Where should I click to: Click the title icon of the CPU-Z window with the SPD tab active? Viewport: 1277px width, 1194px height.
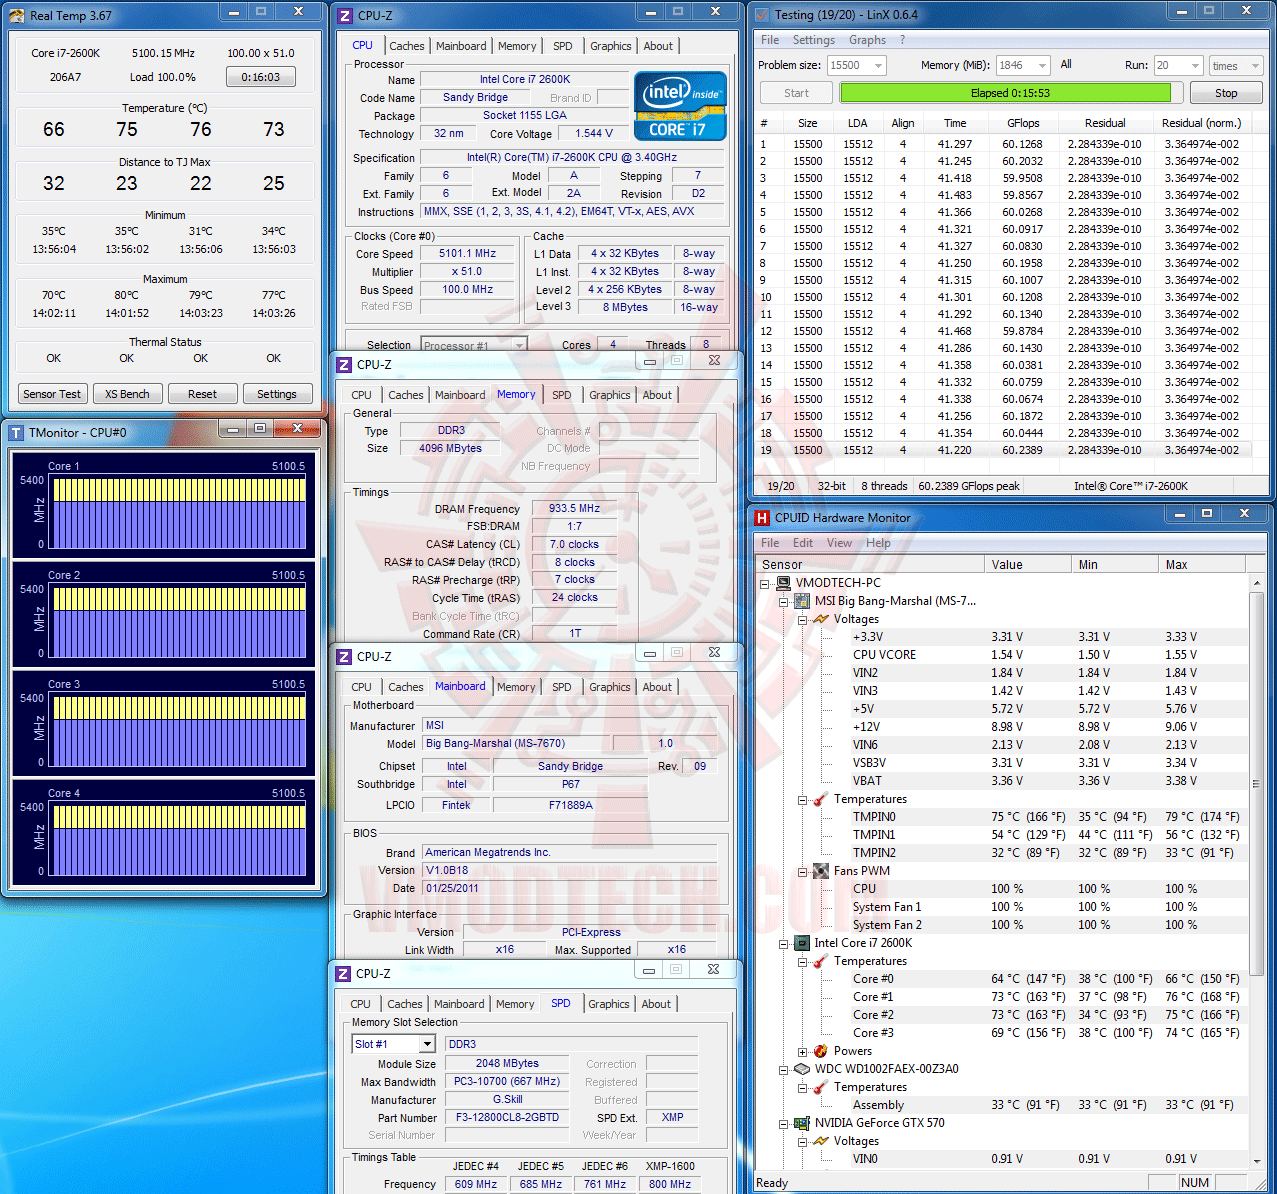point(344,973)
